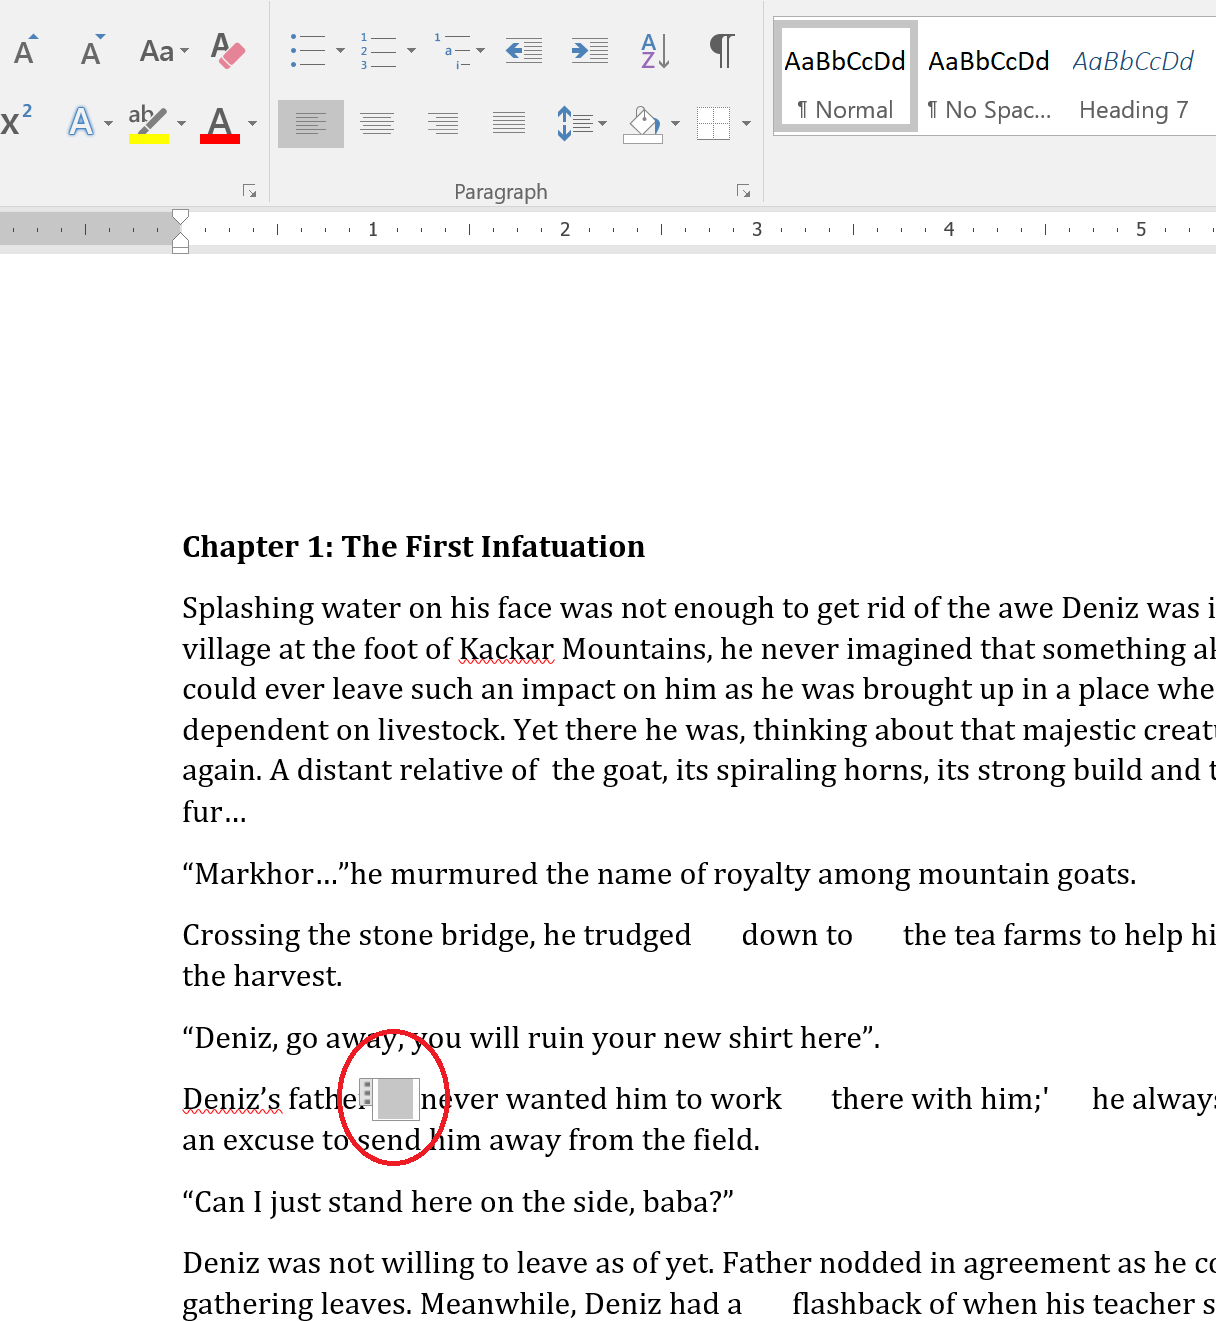This screenshot has width=1216, height=1321.
Task: Open the Paragraph settings dialog launcher
Action: pyautogui.click(x=744, y=190)
